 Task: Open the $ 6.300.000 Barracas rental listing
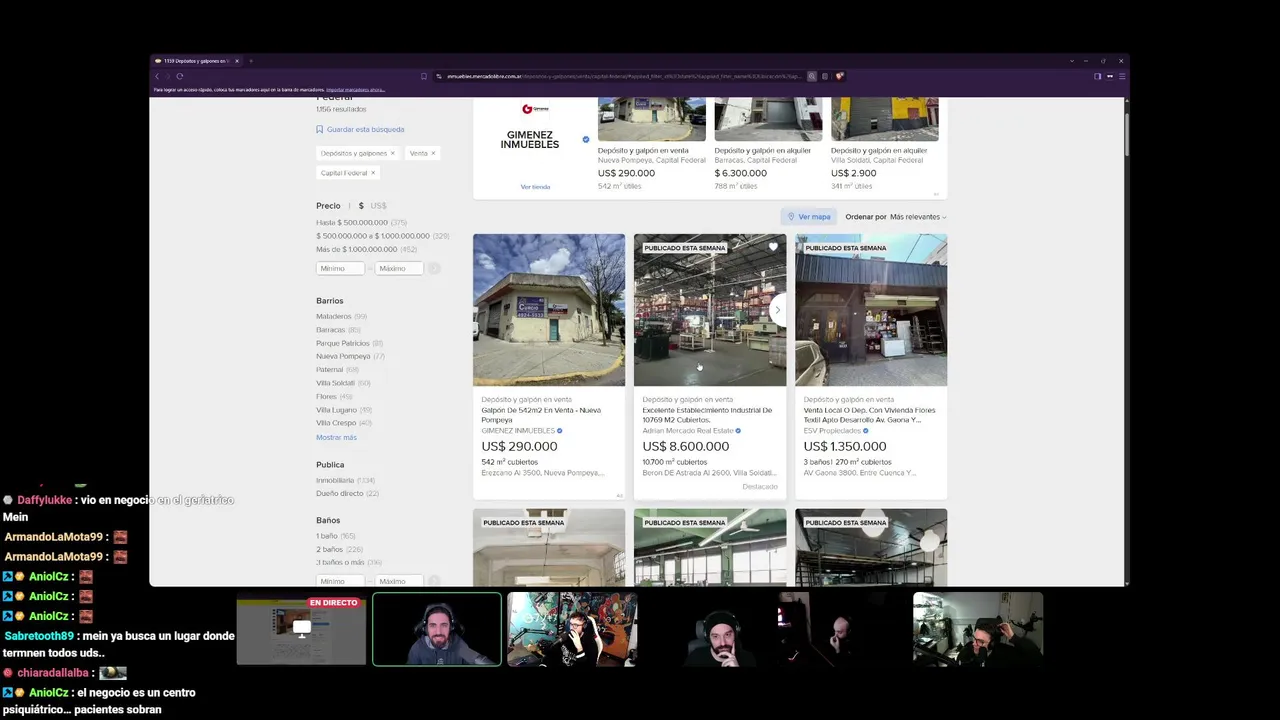coord(768,145)
